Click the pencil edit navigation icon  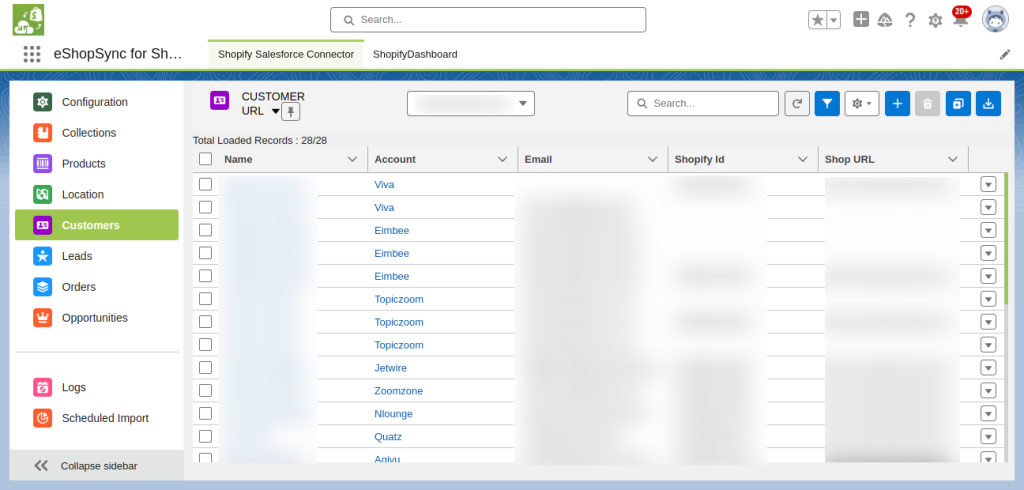click(x=1004, y=55)
